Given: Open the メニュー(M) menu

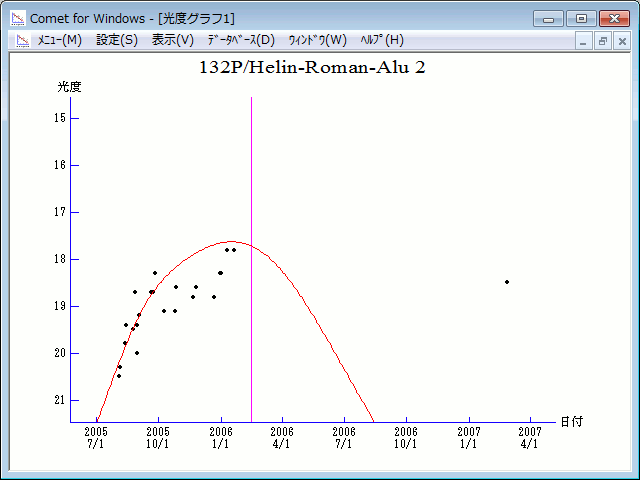Looking at the screenshot, I should click(x=59, y=40).
